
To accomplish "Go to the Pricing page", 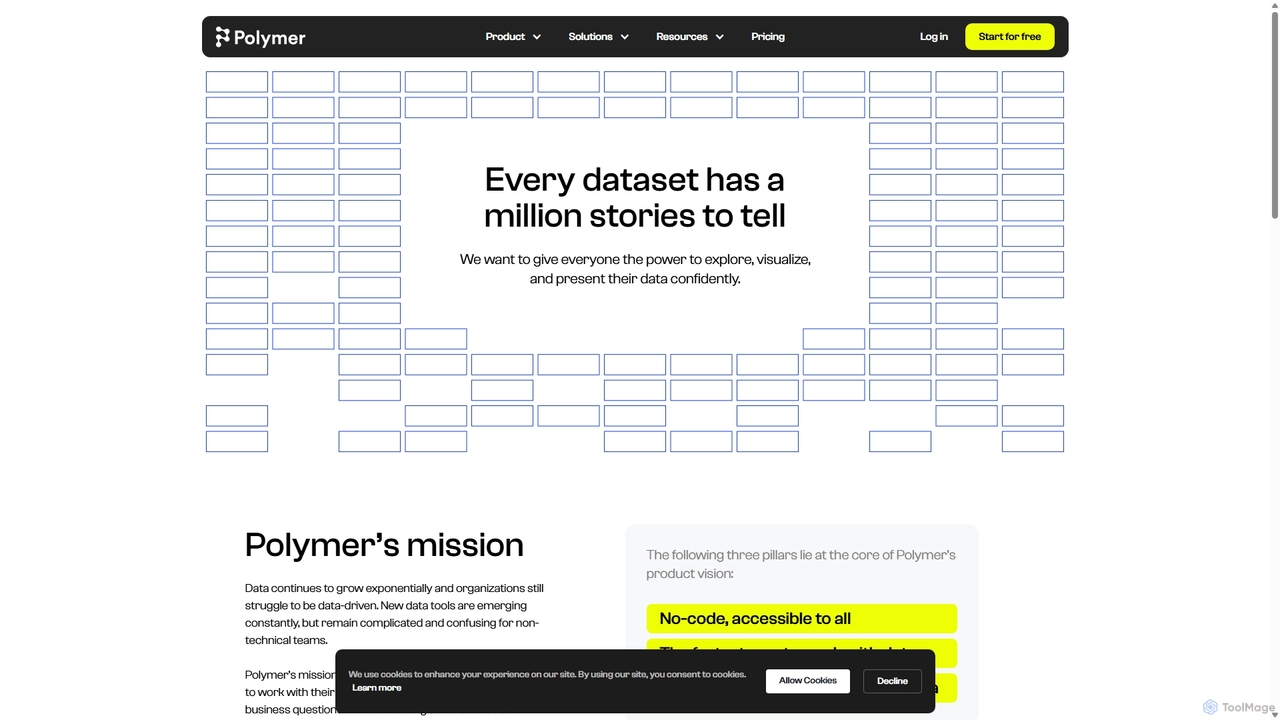I will tap(768, 37).
